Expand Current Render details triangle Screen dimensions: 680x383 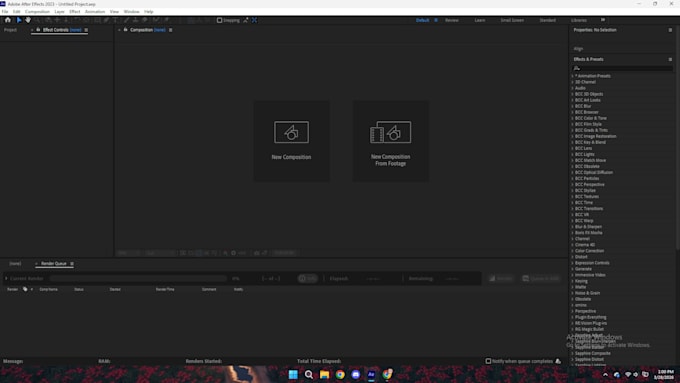(6, 278)
